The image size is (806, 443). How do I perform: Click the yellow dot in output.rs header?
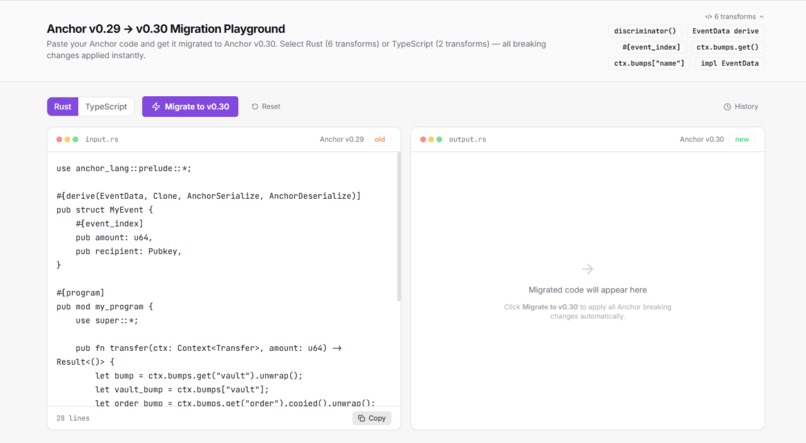point(431,139)
